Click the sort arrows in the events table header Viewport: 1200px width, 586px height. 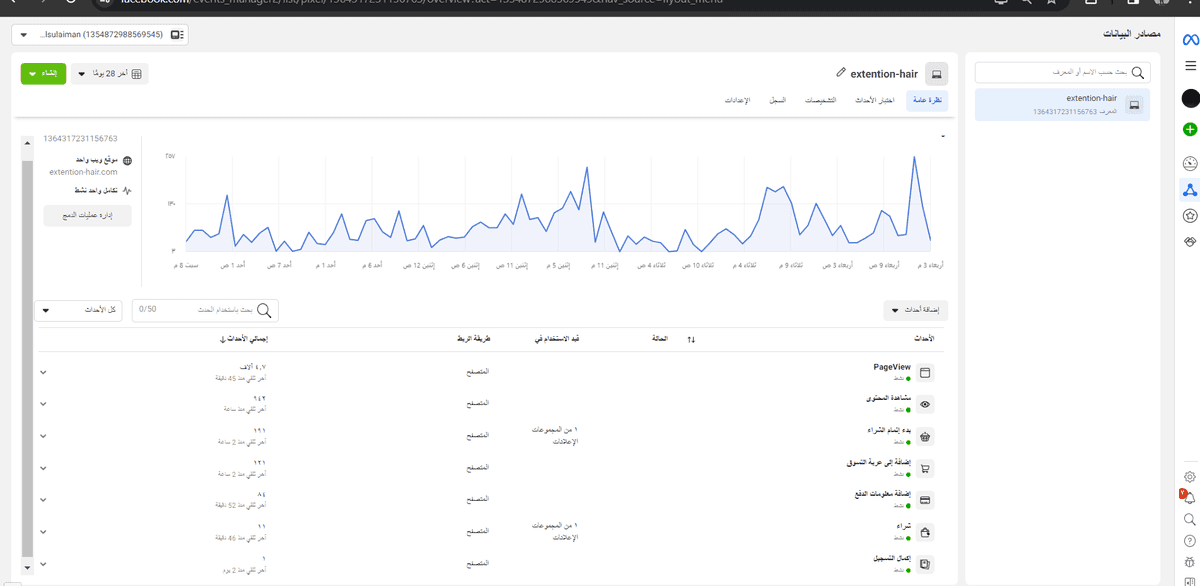(x=690, y=340)
